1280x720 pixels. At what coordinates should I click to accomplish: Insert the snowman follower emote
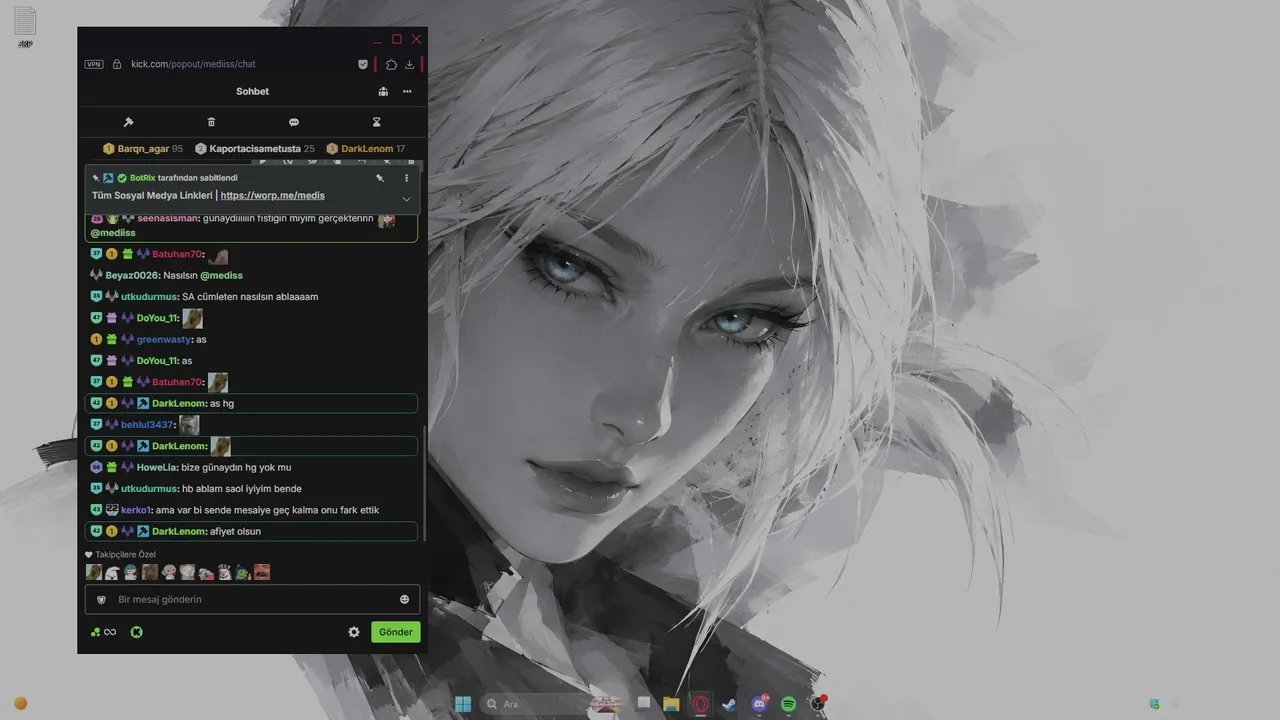point(225,572)
